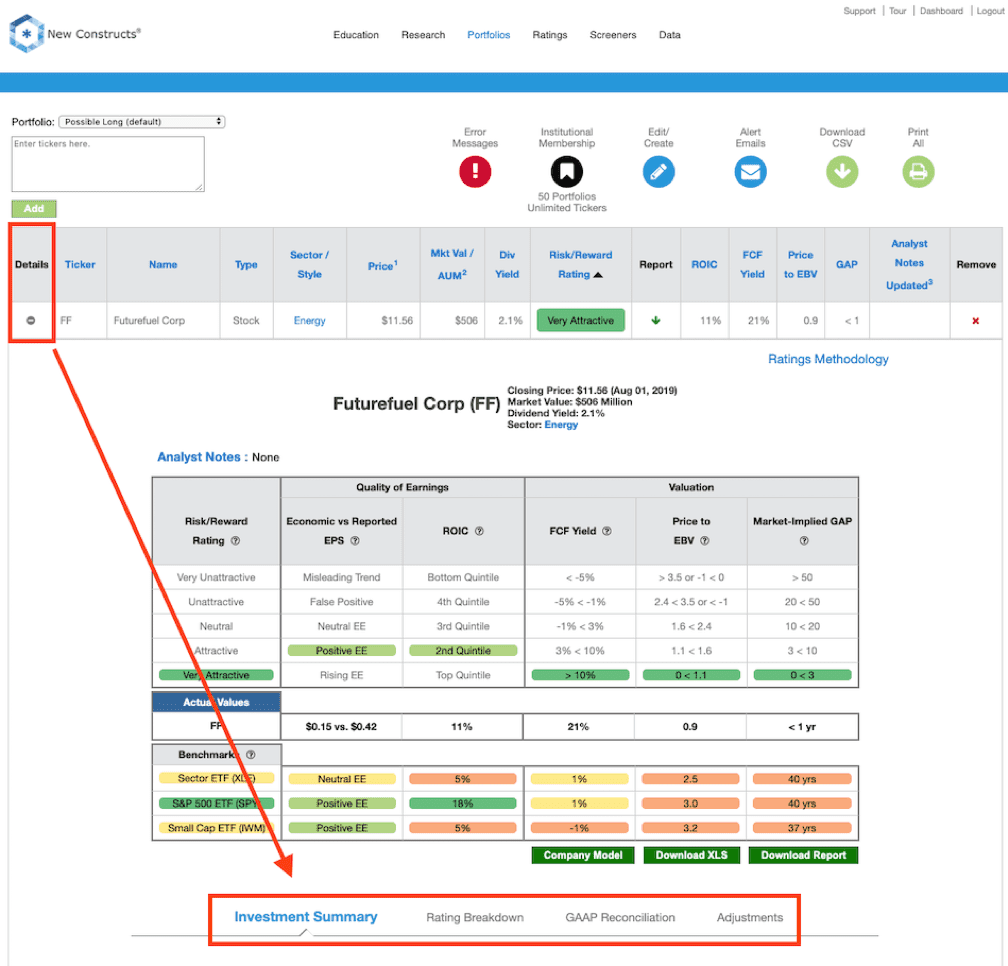Screen dimensions: 1008x966
Task: Open the Data menu
Action: [669, 35]
